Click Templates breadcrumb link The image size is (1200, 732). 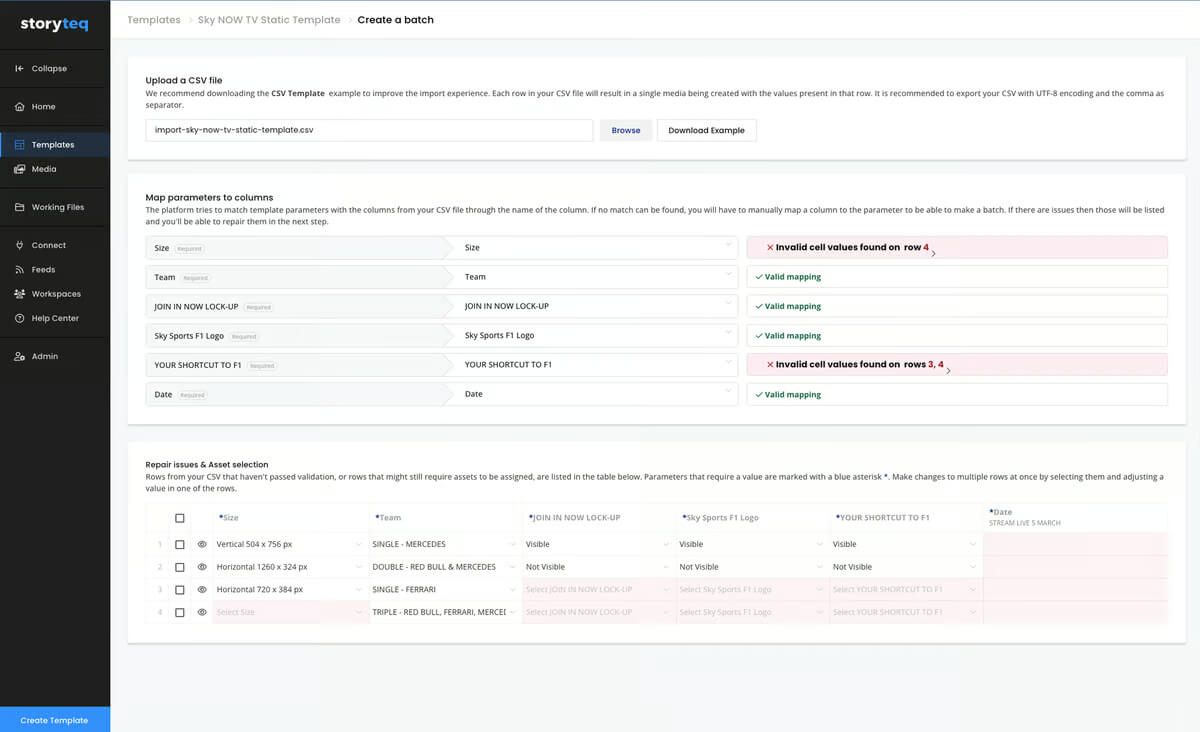tap(154, 19)
